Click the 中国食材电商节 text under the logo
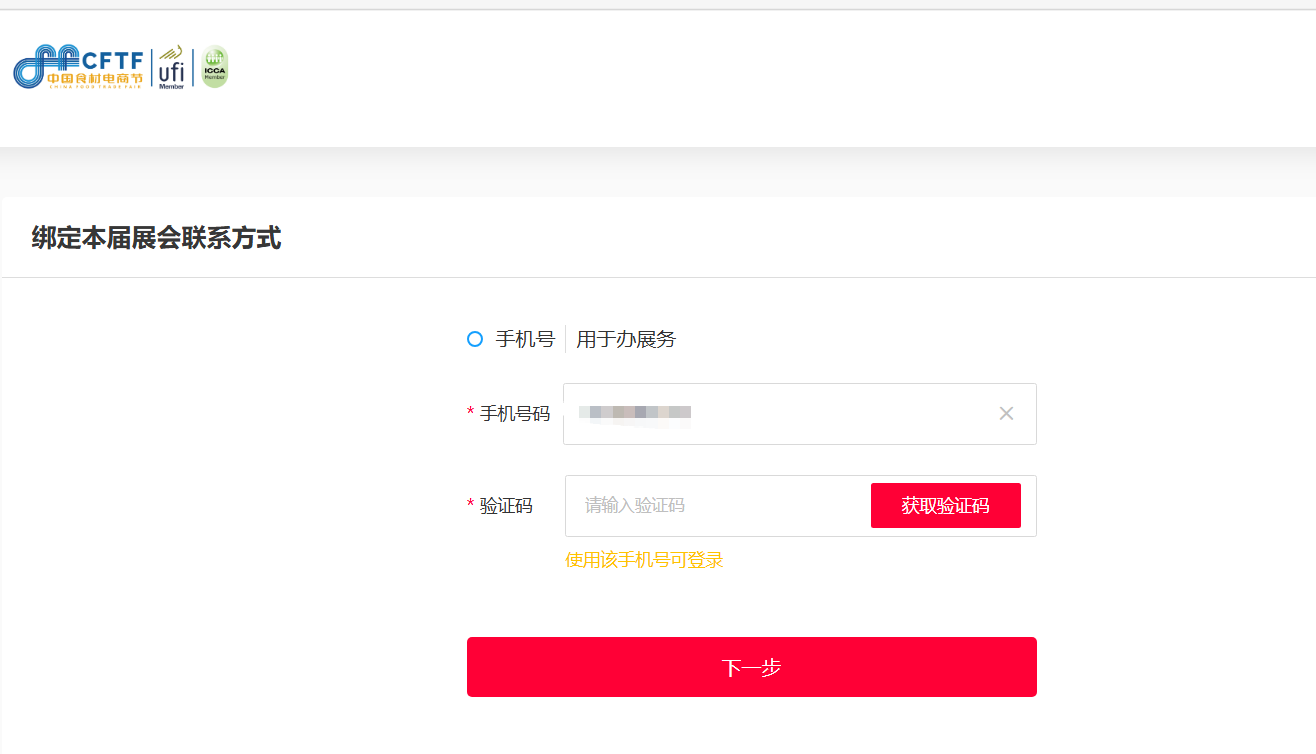The width and height of the screenshot is (1316, 754). pos(95,78)
